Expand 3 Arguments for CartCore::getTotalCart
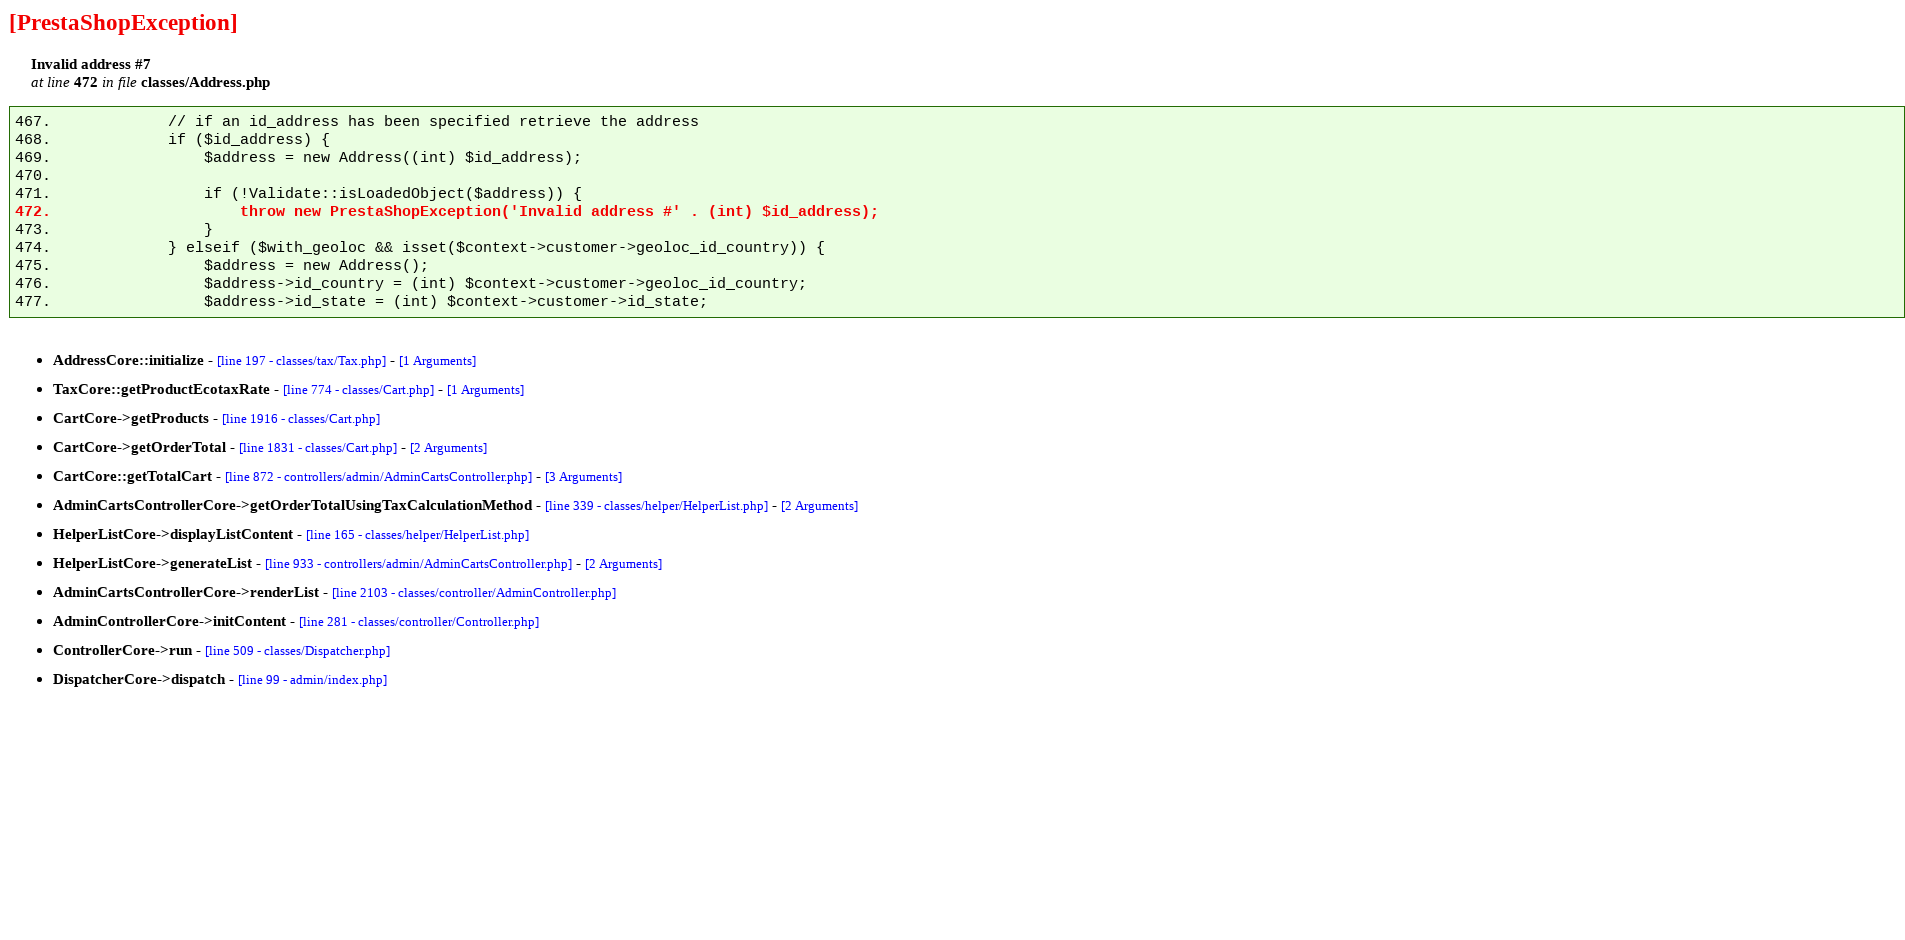This screenshot has height=940, width=1905. 583,477
